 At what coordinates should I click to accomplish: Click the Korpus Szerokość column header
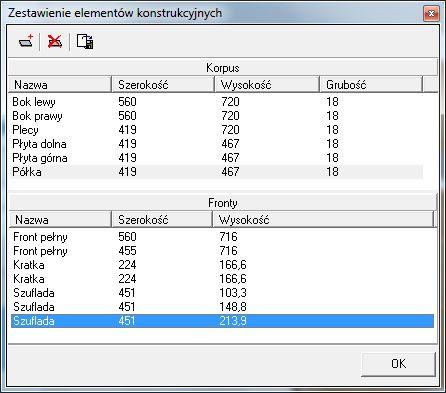point(163,85)
